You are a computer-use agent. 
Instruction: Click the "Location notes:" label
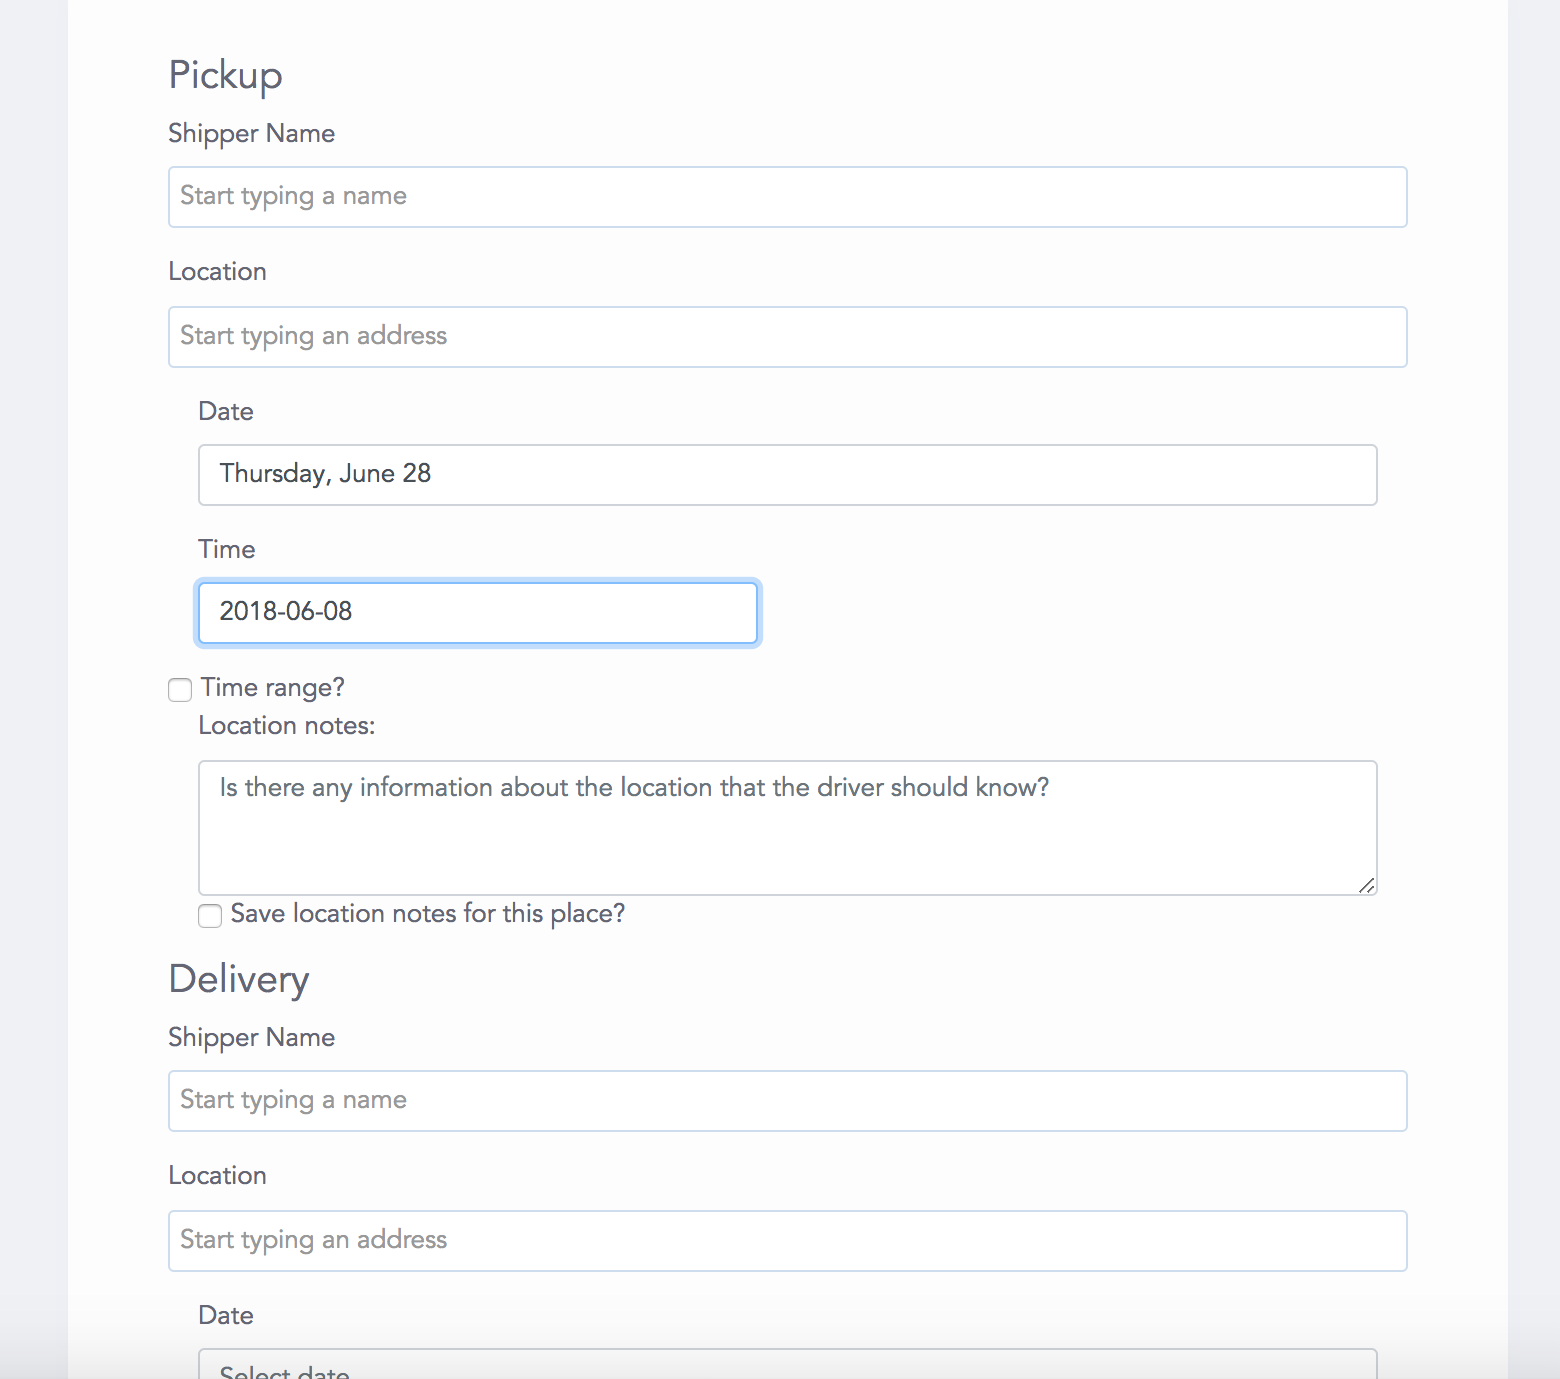click(287, 726)
